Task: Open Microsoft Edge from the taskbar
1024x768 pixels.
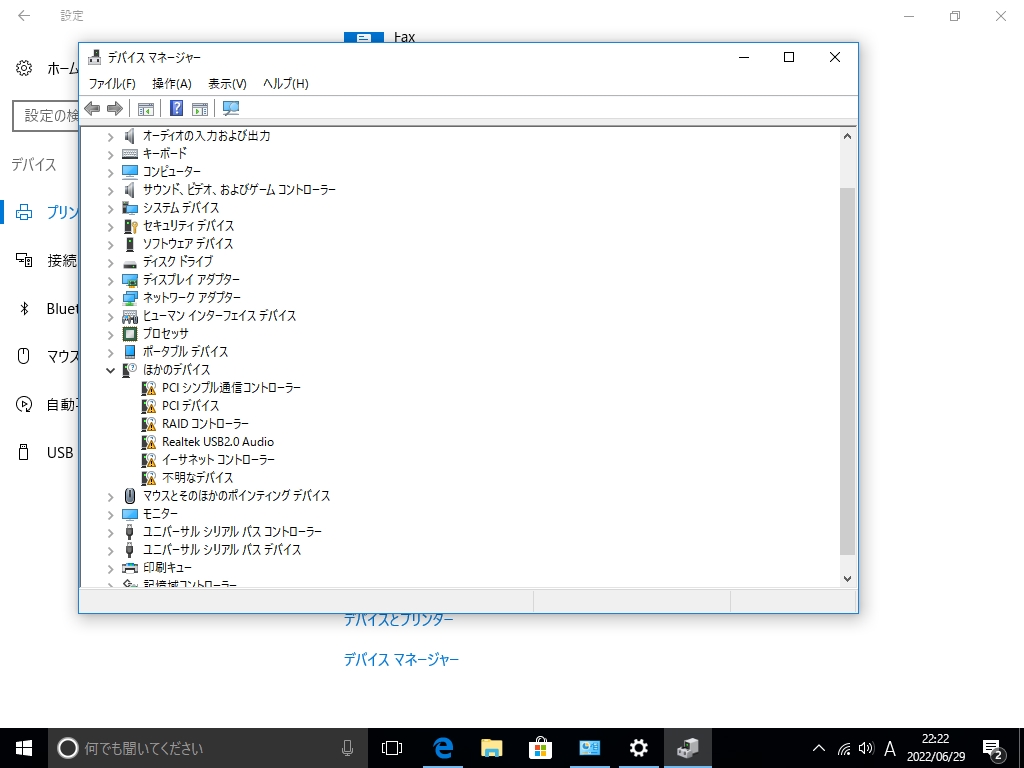Action: tap(443, 748)
